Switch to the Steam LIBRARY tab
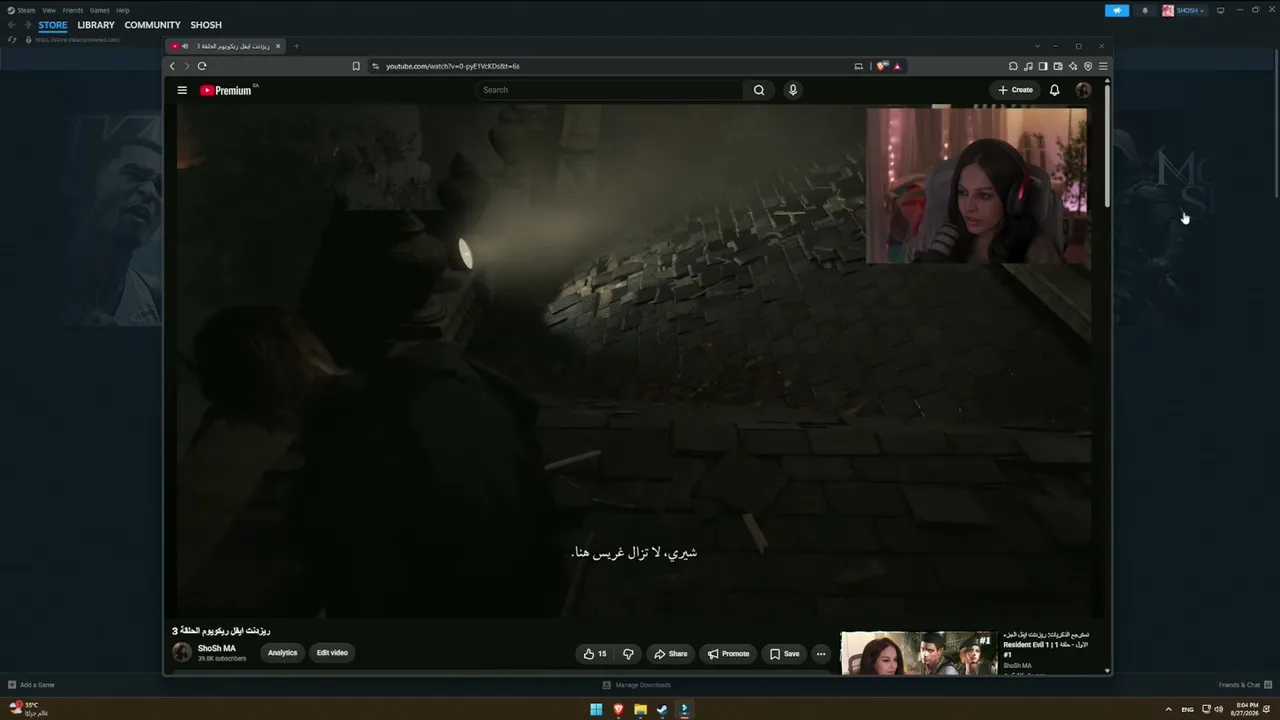 pyautogui.click(x=96, y=25)
